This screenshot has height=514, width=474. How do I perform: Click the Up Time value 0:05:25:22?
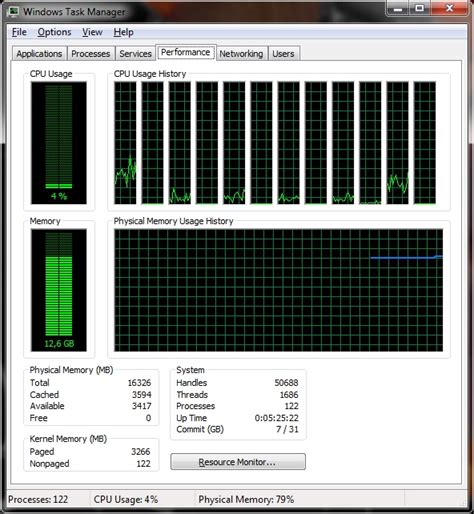pyautogui.click(x=277, y=418)
